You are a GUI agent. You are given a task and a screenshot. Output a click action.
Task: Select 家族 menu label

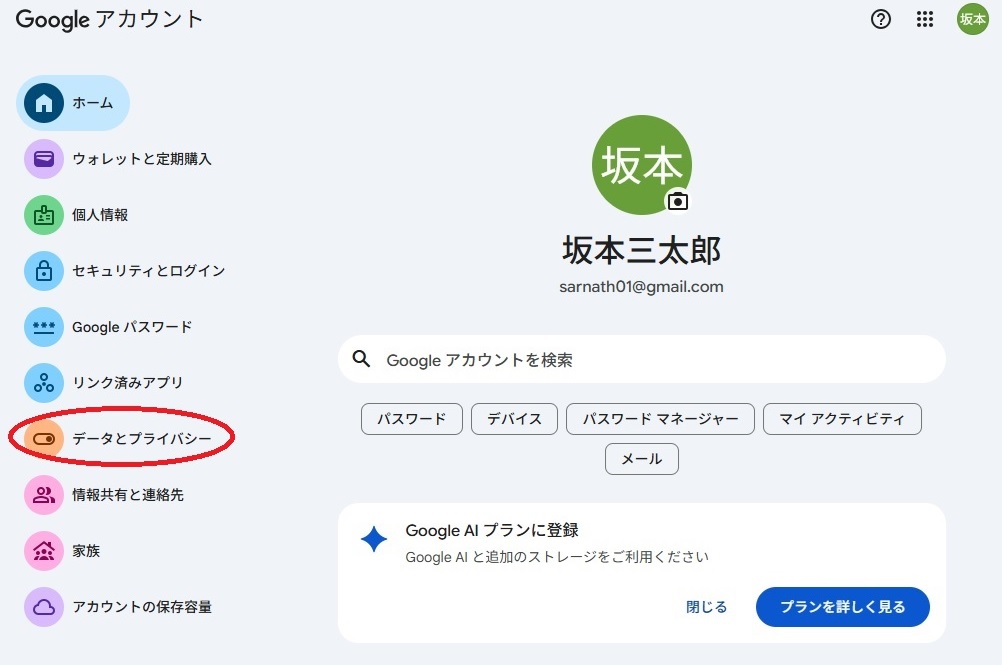point(86,551)
